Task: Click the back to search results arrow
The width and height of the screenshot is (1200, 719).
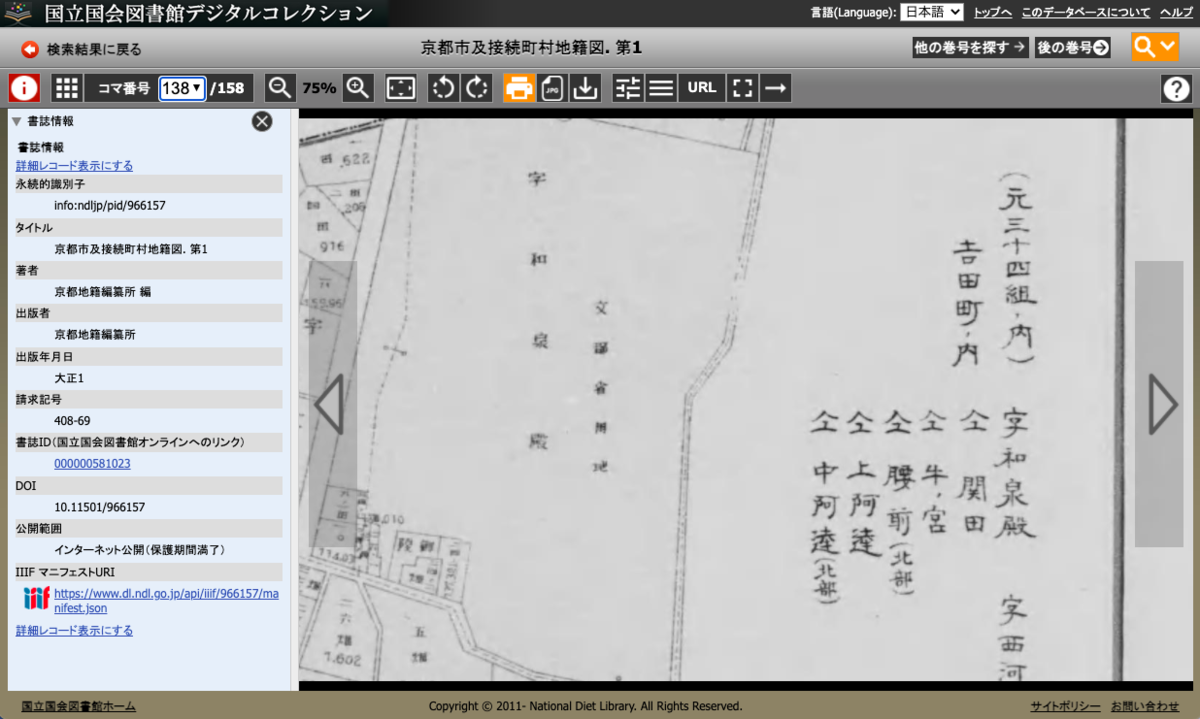Action: pyautogui.click(x=29, y=49)
